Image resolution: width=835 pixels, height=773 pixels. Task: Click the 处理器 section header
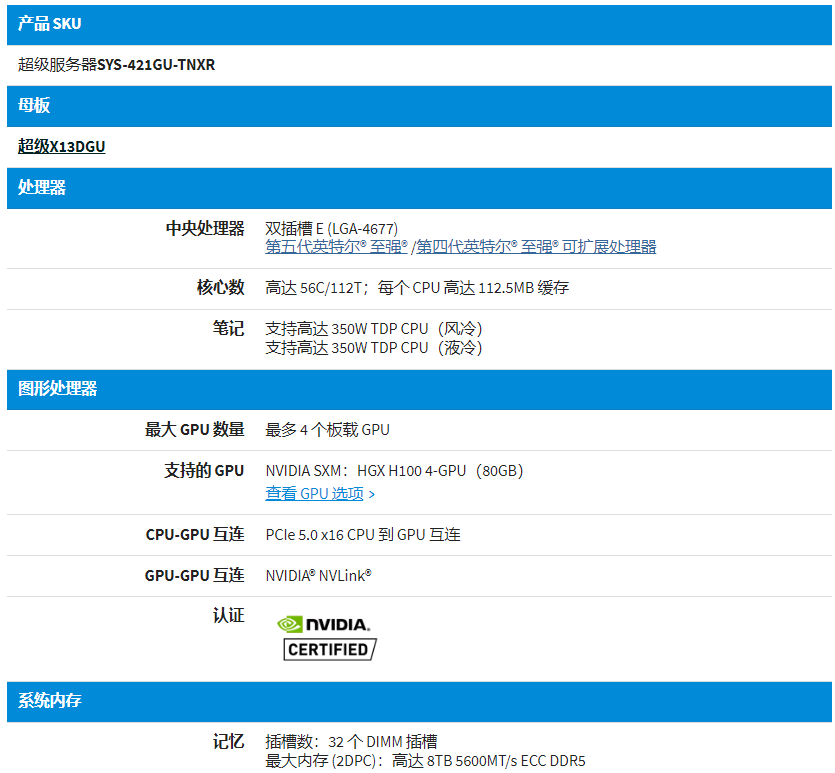click(x=419, y=188)
